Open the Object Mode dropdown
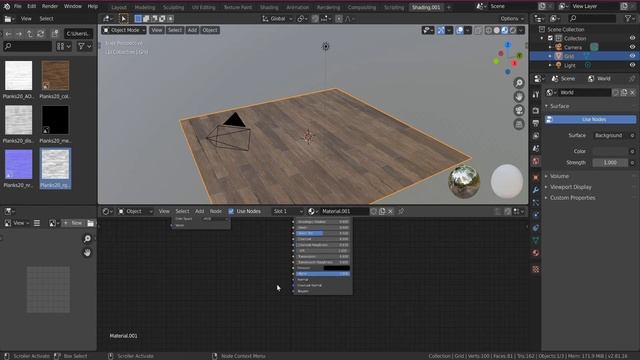Viewport: 640px width, 360px height. [124, 30]
